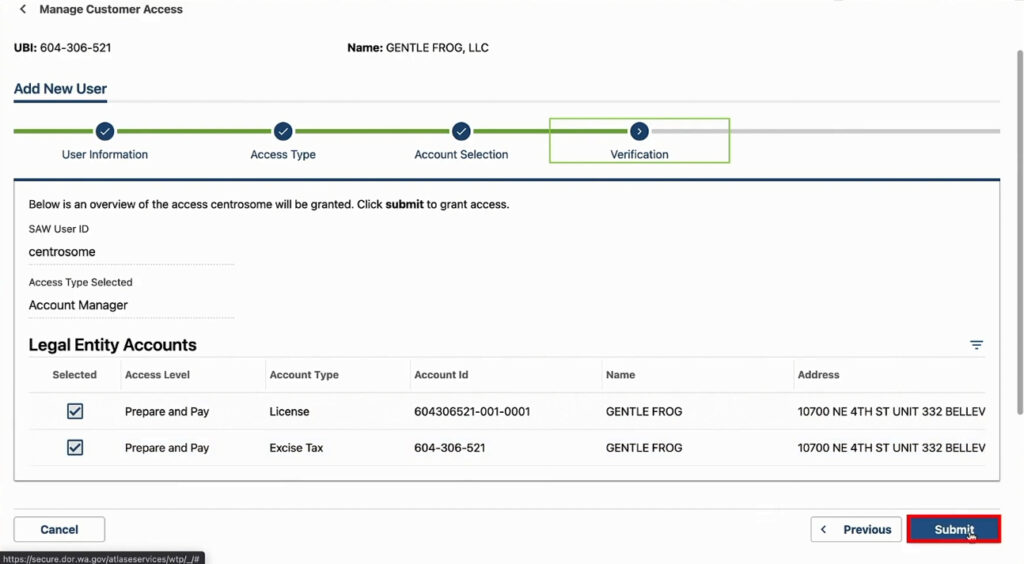
Task: Click the Cancel button
Action: [59, 529]
